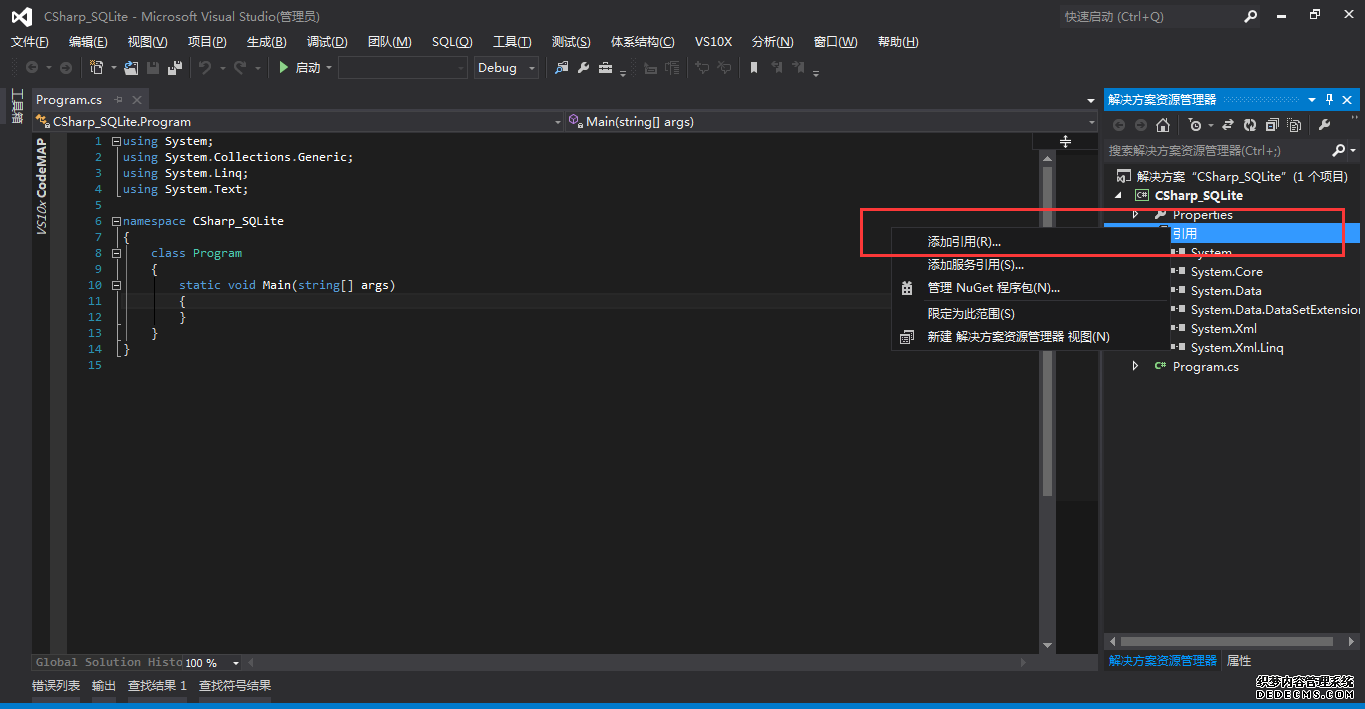Click Home icon in Solution Explorer
The width and height of the screenshot is (1365, 709).
[x=1162, y=125]
